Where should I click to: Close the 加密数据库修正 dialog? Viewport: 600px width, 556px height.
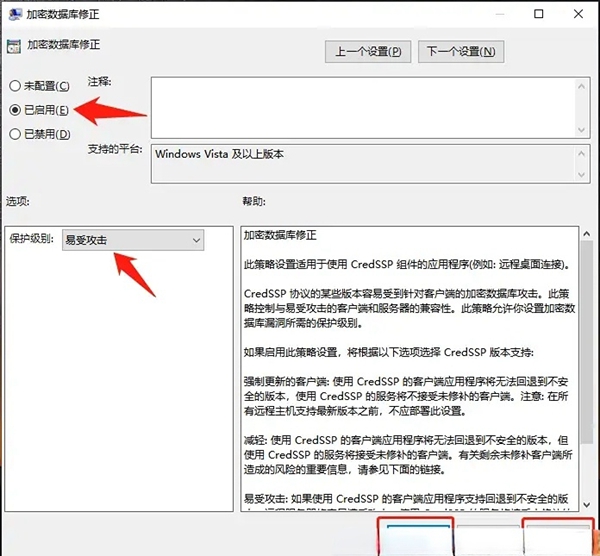tap(578, 14)
